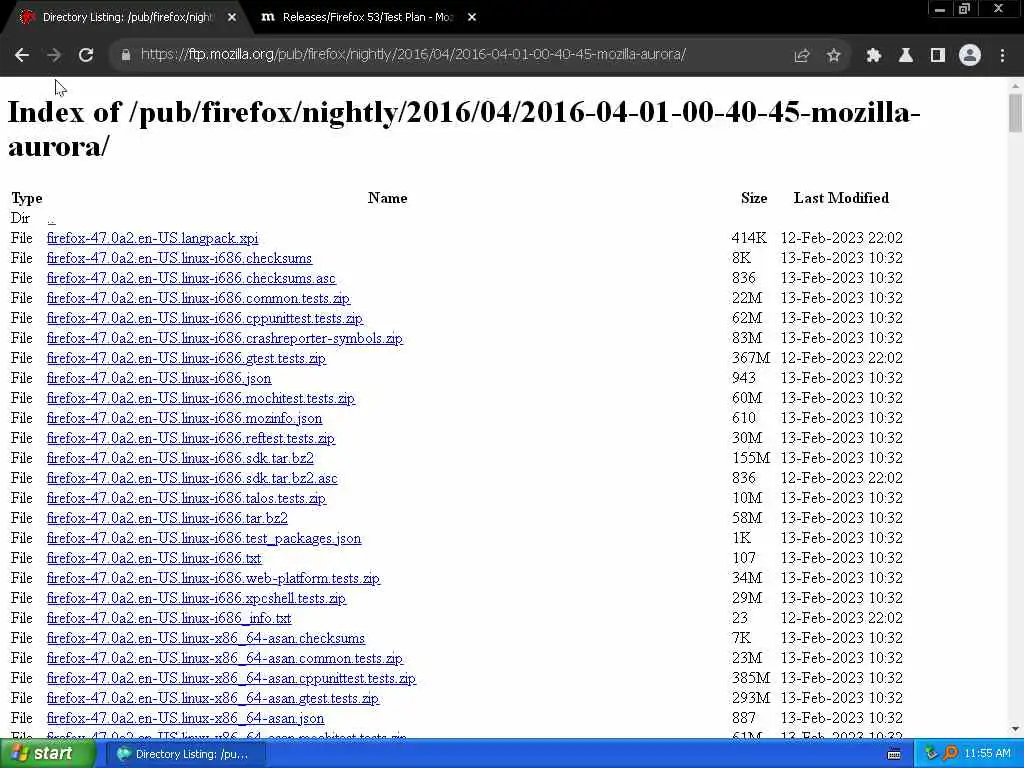Select the 385M size value

[750, 679]
